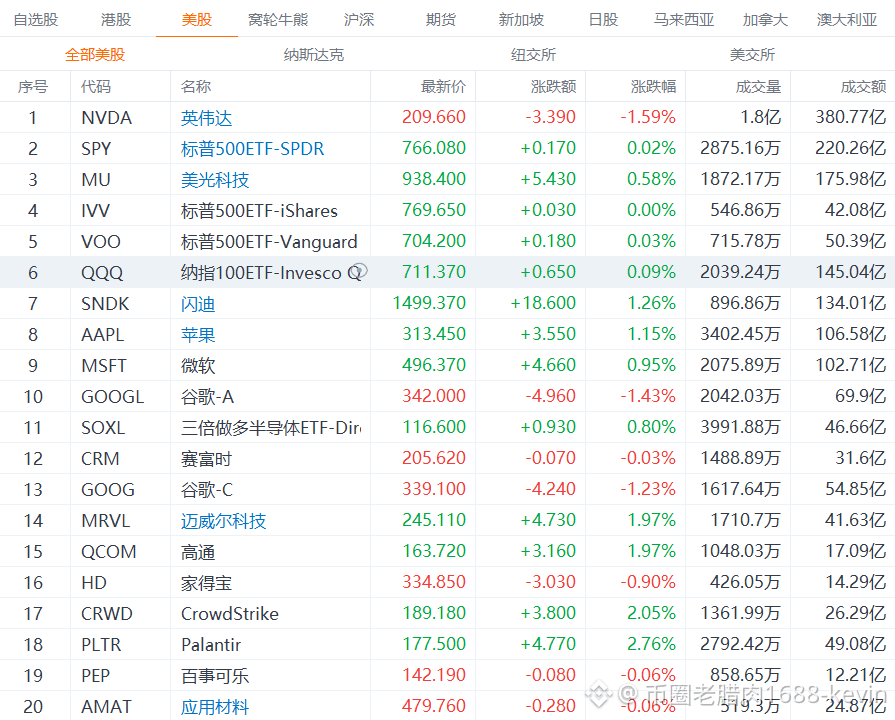Click the 380.77亿 turnover cell
This screenshot has height=720, width=895.
pyautogui.click(x=850, y=117)
